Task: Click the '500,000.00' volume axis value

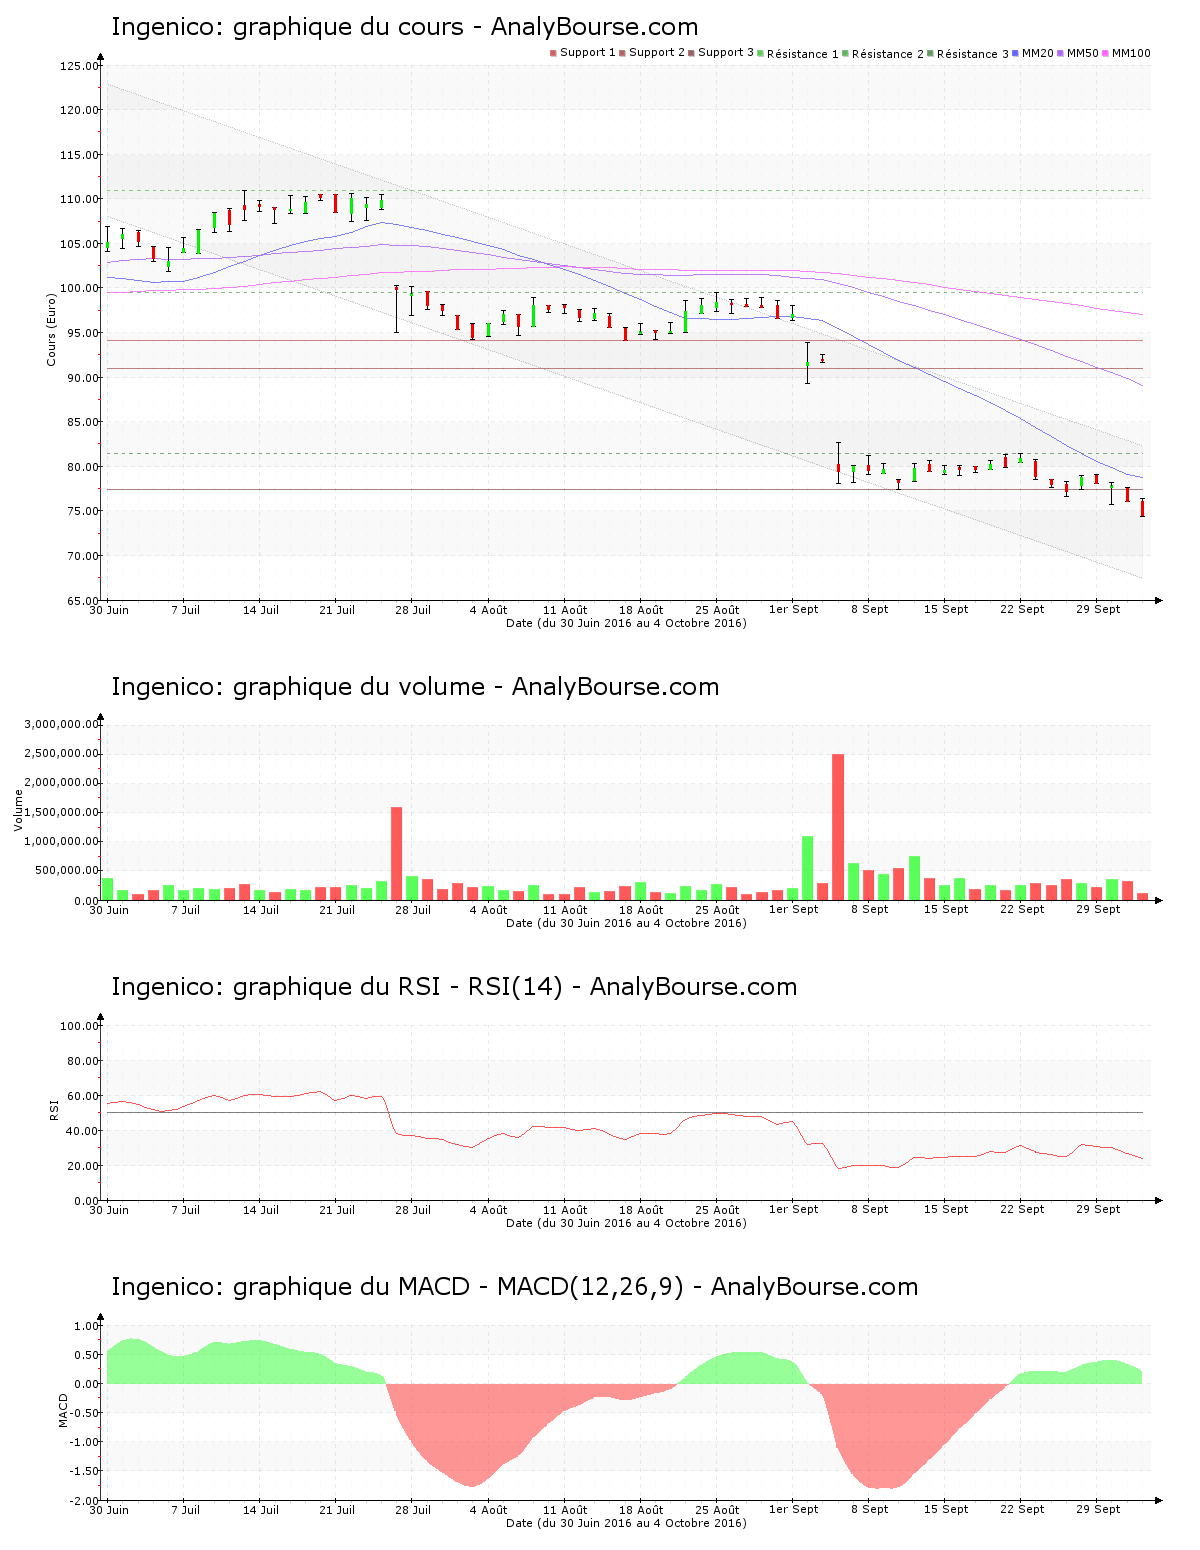Action: (68, 871)
